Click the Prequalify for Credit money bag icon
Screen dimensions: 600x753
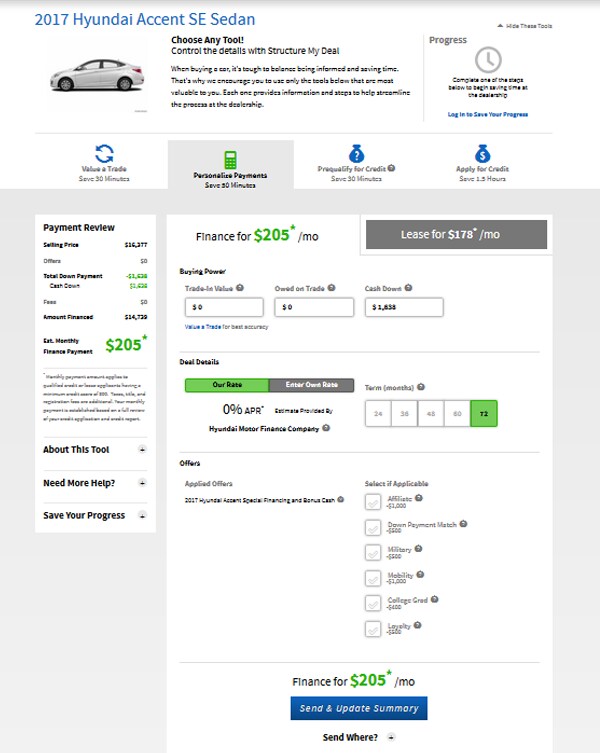[356, 154]
